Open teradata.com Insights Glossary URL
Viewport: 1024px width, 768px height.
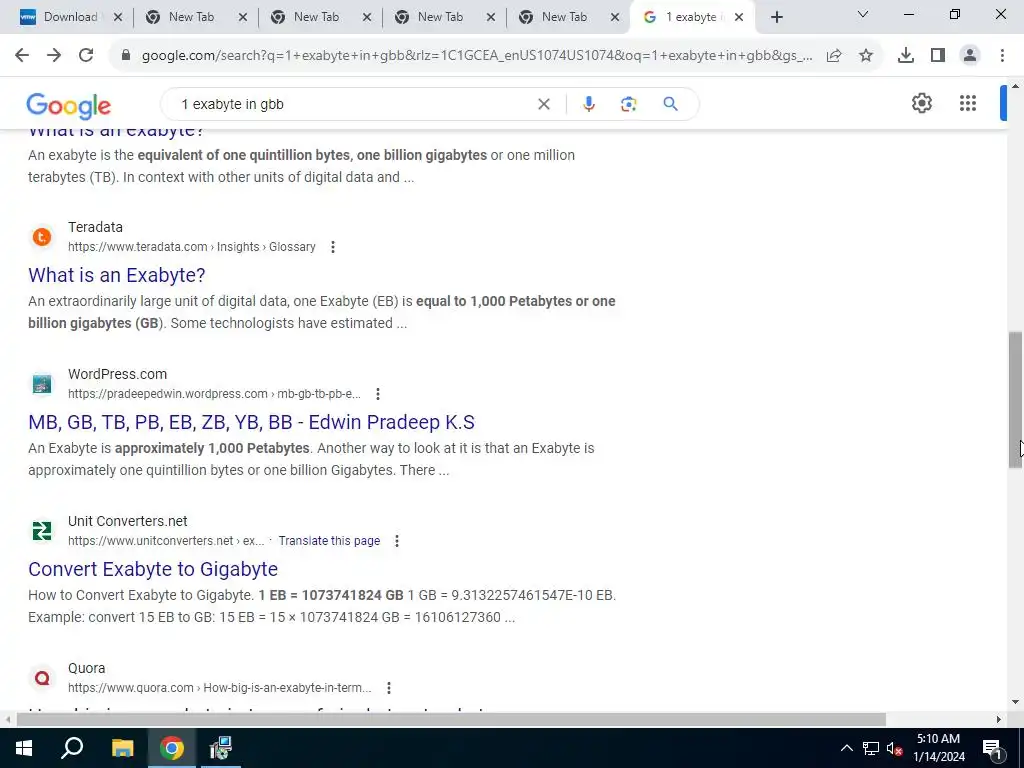(191, 247)
